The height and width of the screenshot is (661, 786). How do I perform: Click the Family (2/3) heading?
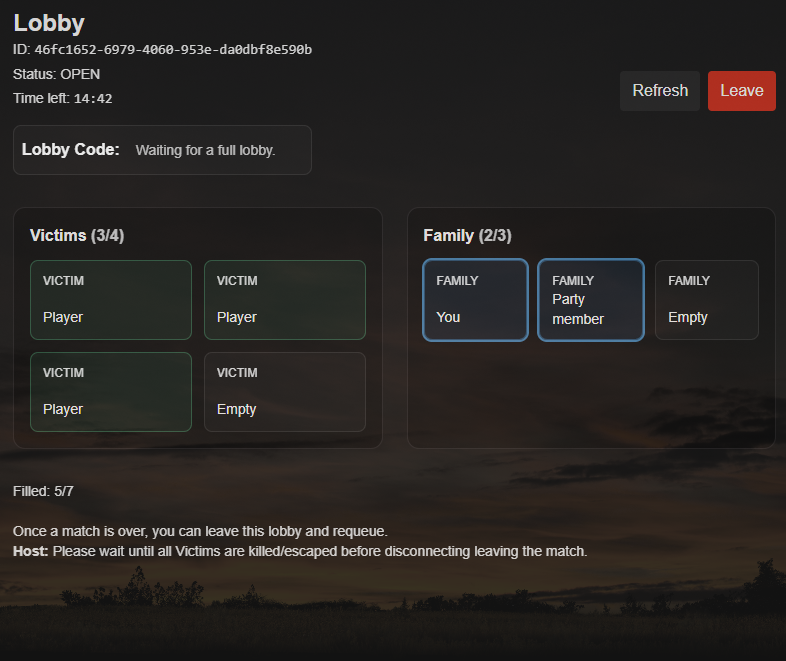[467, 236]
